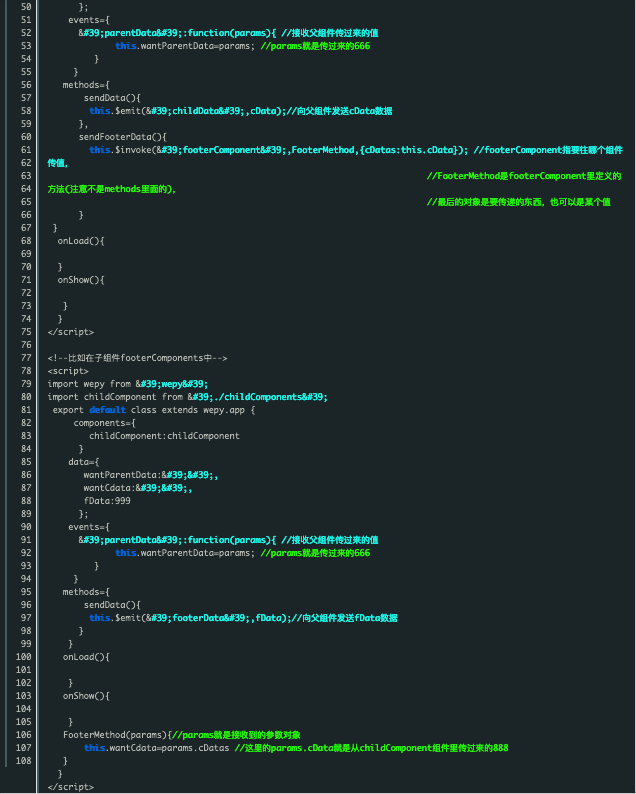This screenshot has width=636, height=794.
Task: Click the '$invoke' call on line 61
Action: click(279, 150)
